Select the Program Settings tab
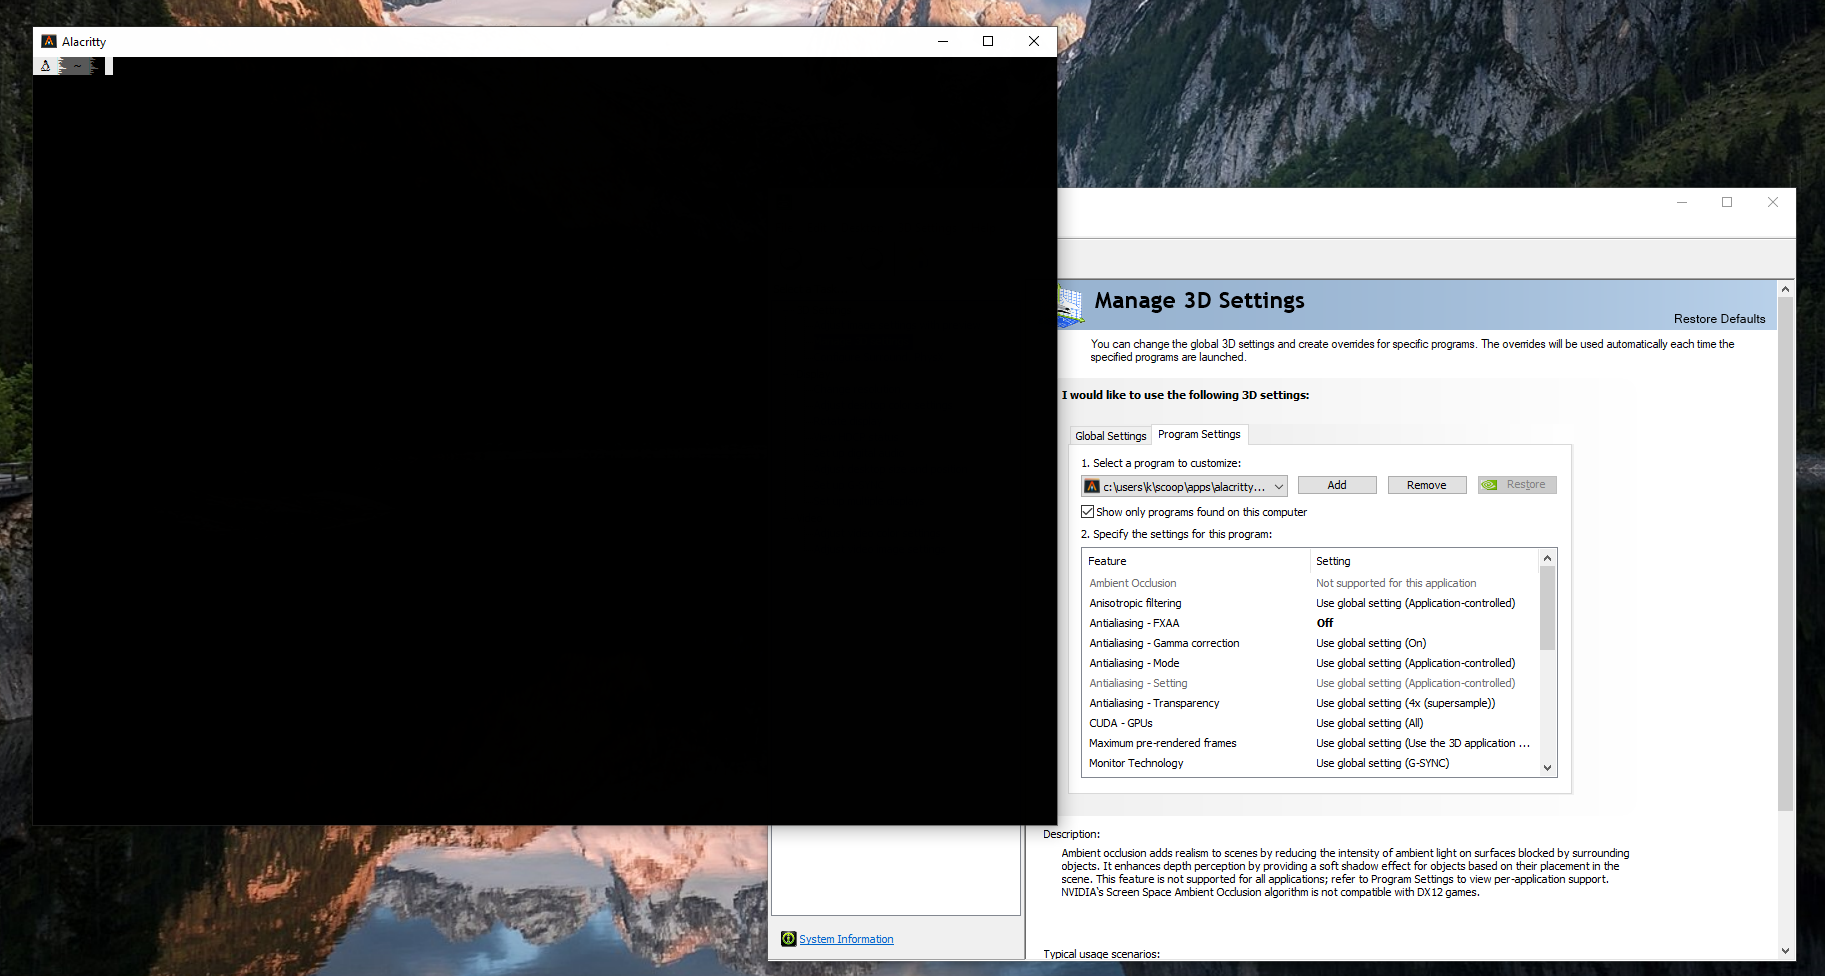The width and height of the screenshot is (1825, 976). pos(1199,434)
